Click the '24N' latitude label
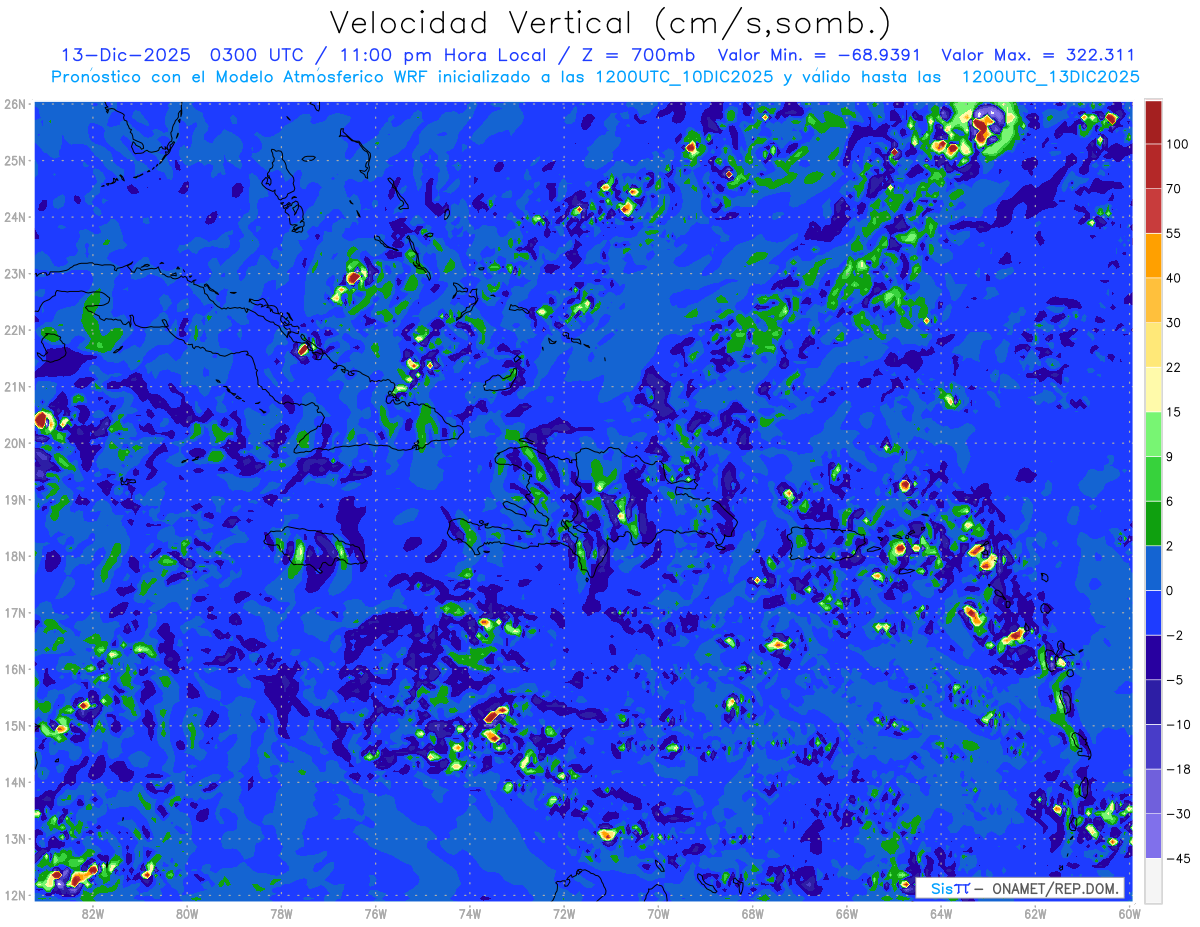Screen dimensions: 1200x927 tap(15, 217)
